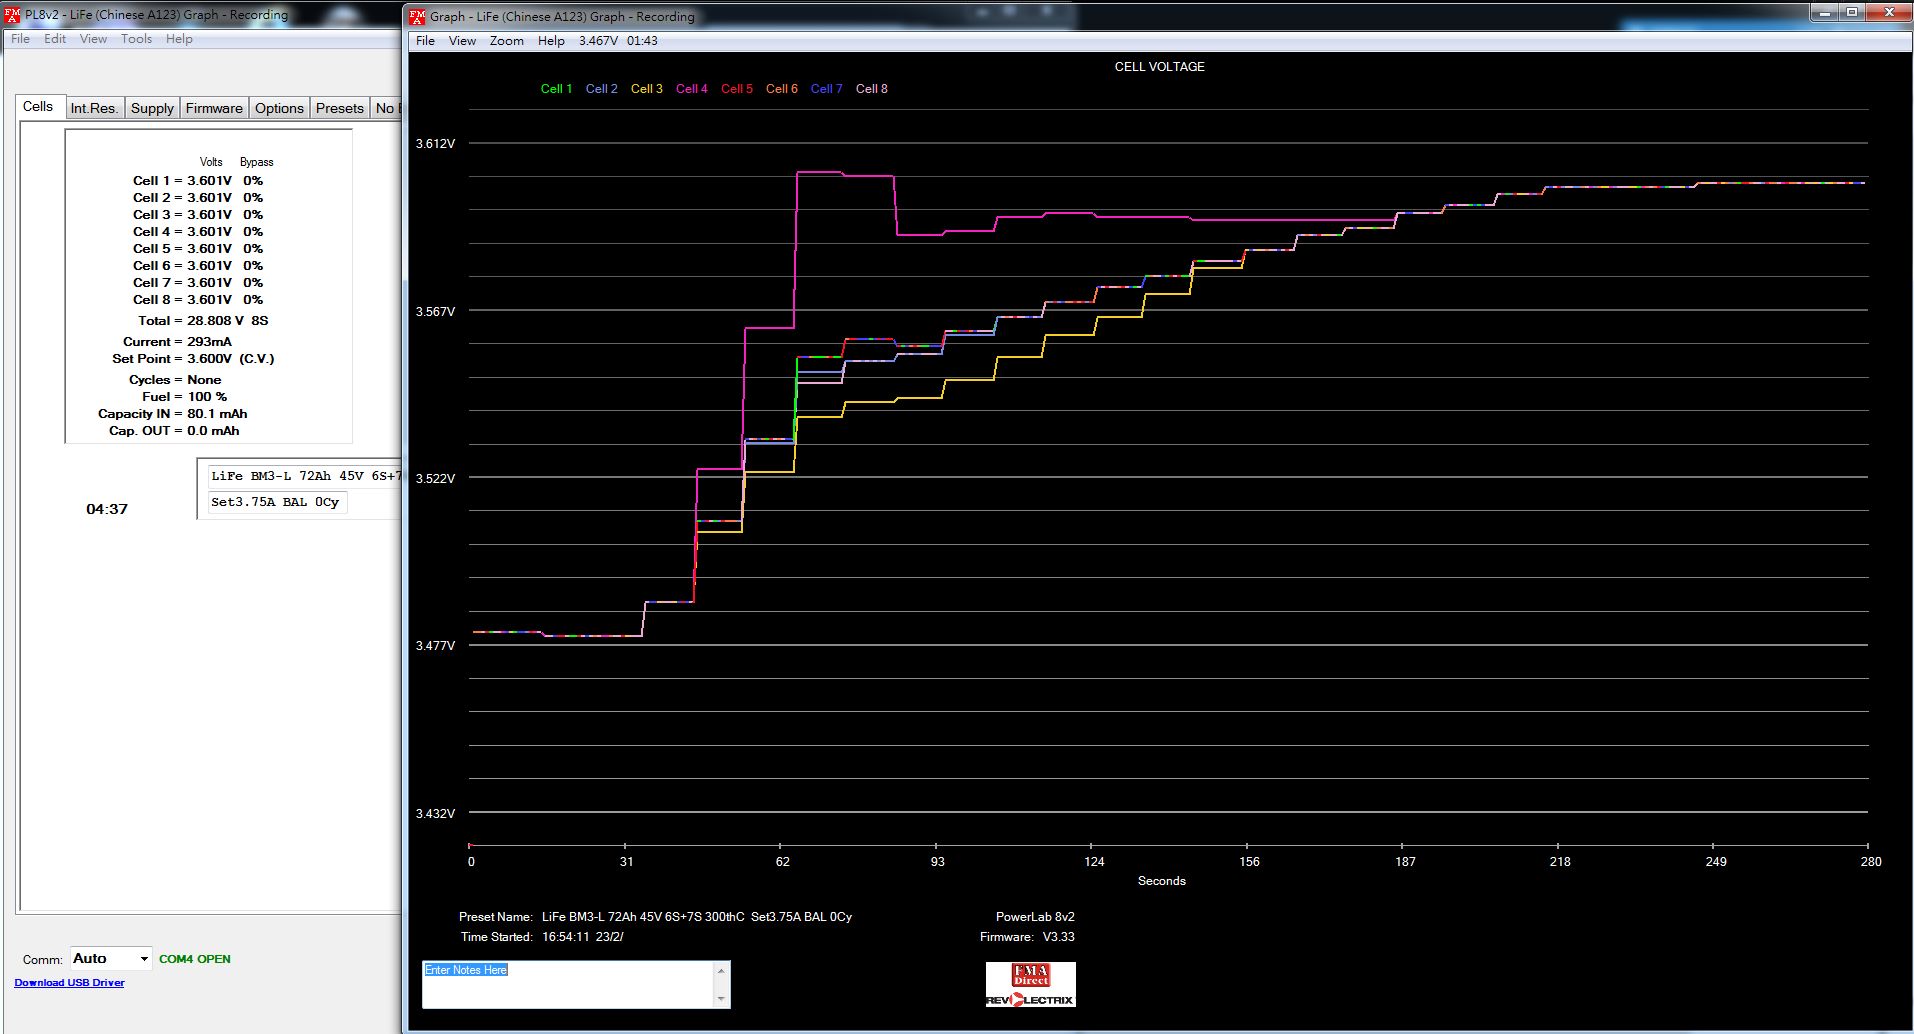Toggle Cell 1 trace in the legend
1914x1034 pixels.
556,89
